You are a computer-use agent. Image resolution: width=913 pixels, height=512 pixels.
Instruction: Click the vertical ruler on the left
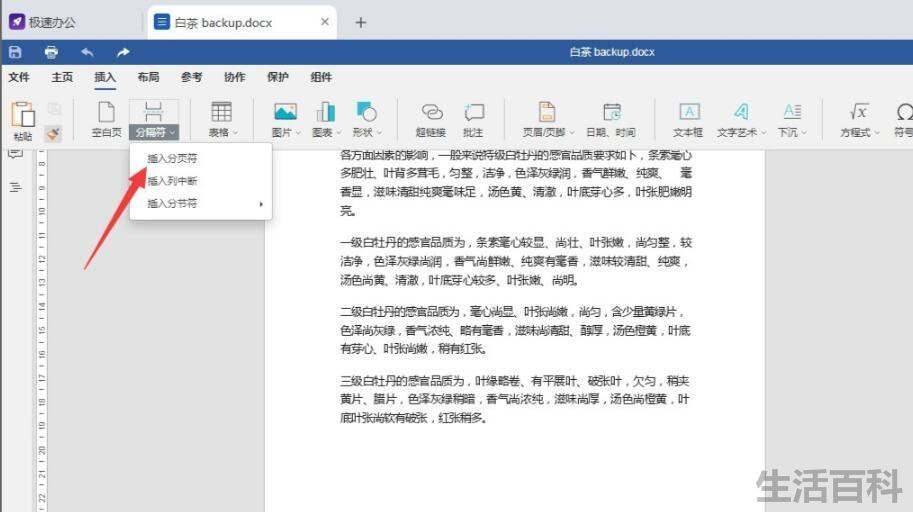[42, 330]
